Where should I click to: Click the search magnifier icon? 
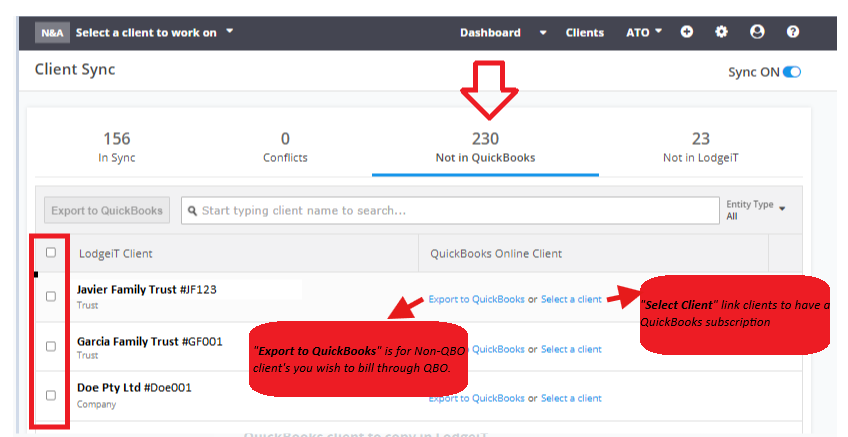[x=192, y=211]
